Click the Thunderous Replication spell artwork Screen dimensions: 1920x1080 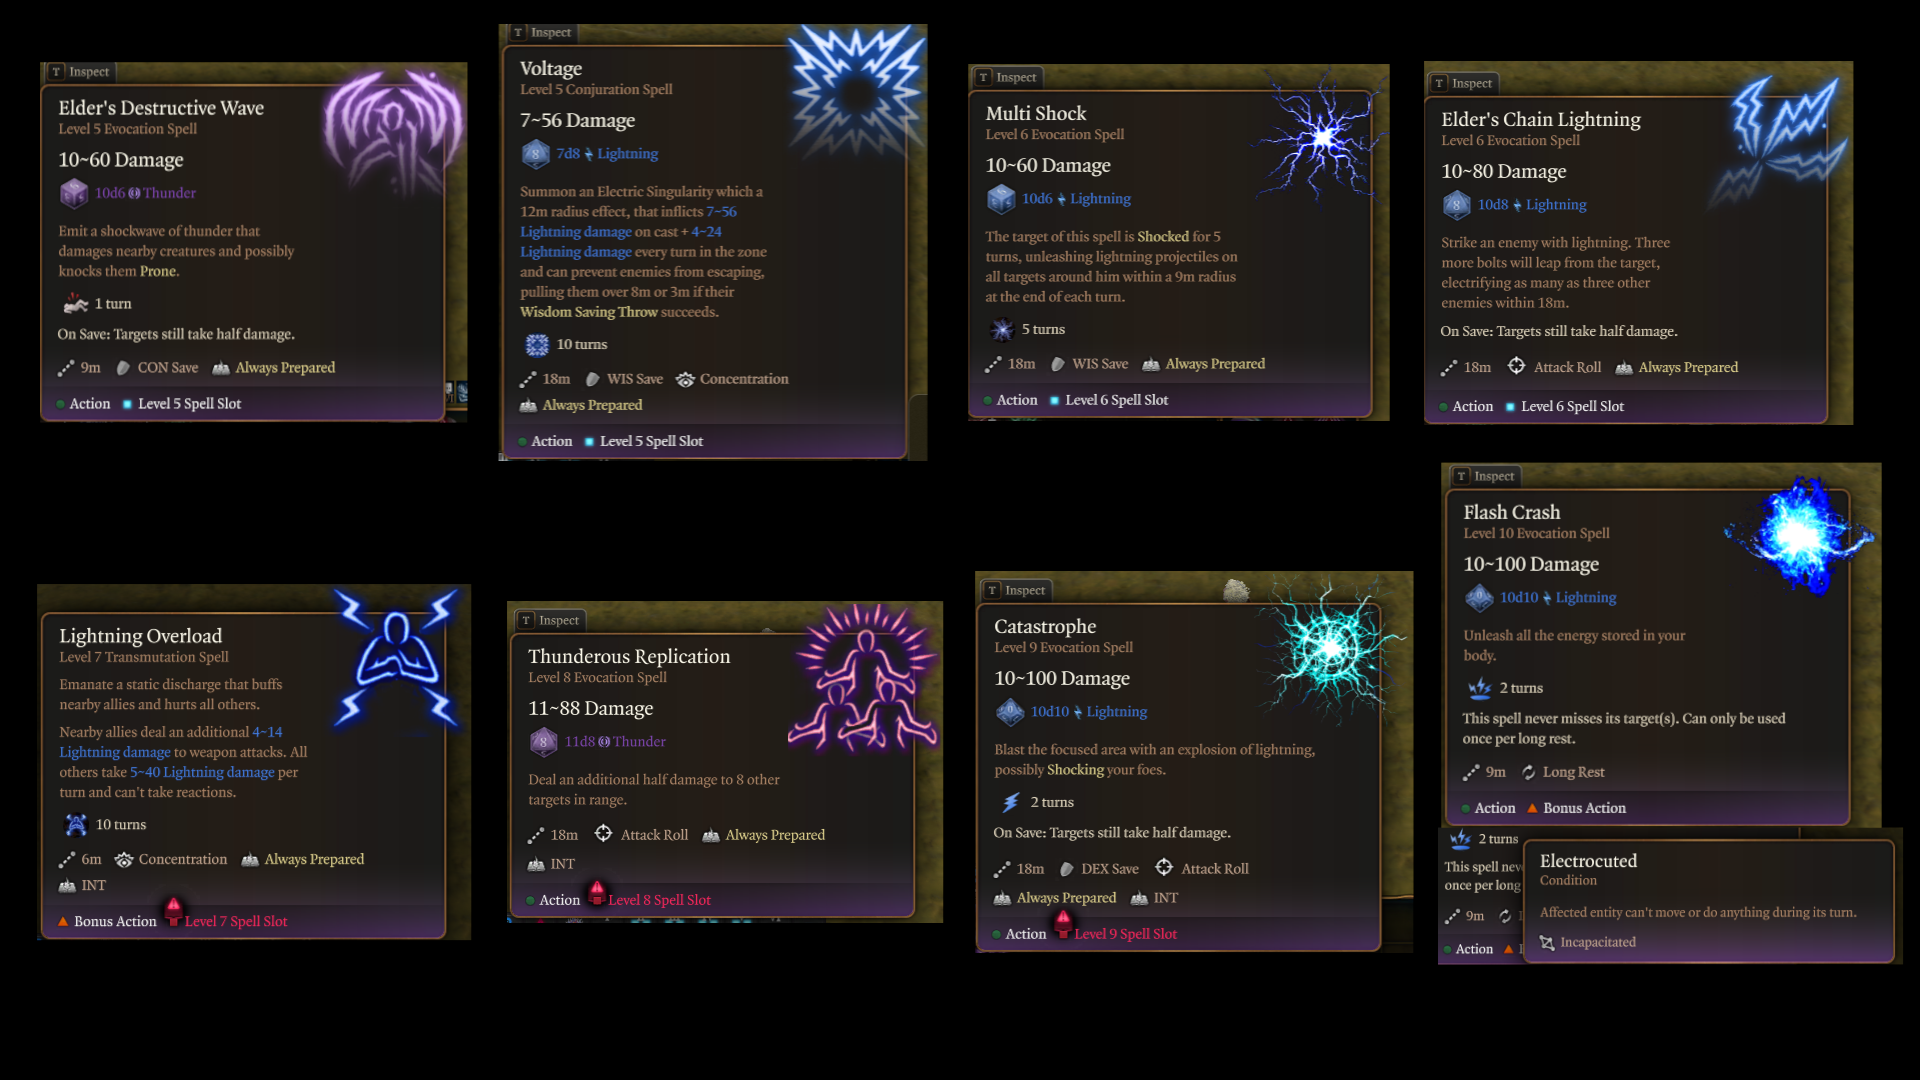click(x=864, y=678)
